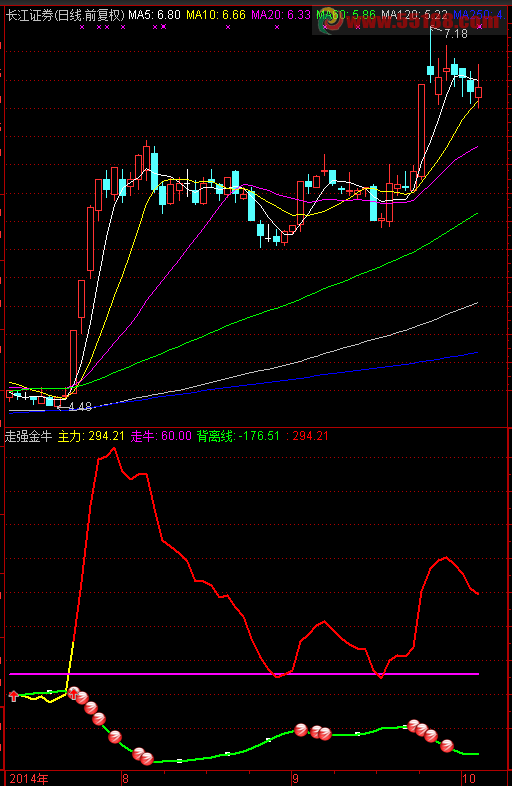512x786 pixels.
Task: Select the magenta MA20: 6.33 label
Action: click(x=281, y=15)
